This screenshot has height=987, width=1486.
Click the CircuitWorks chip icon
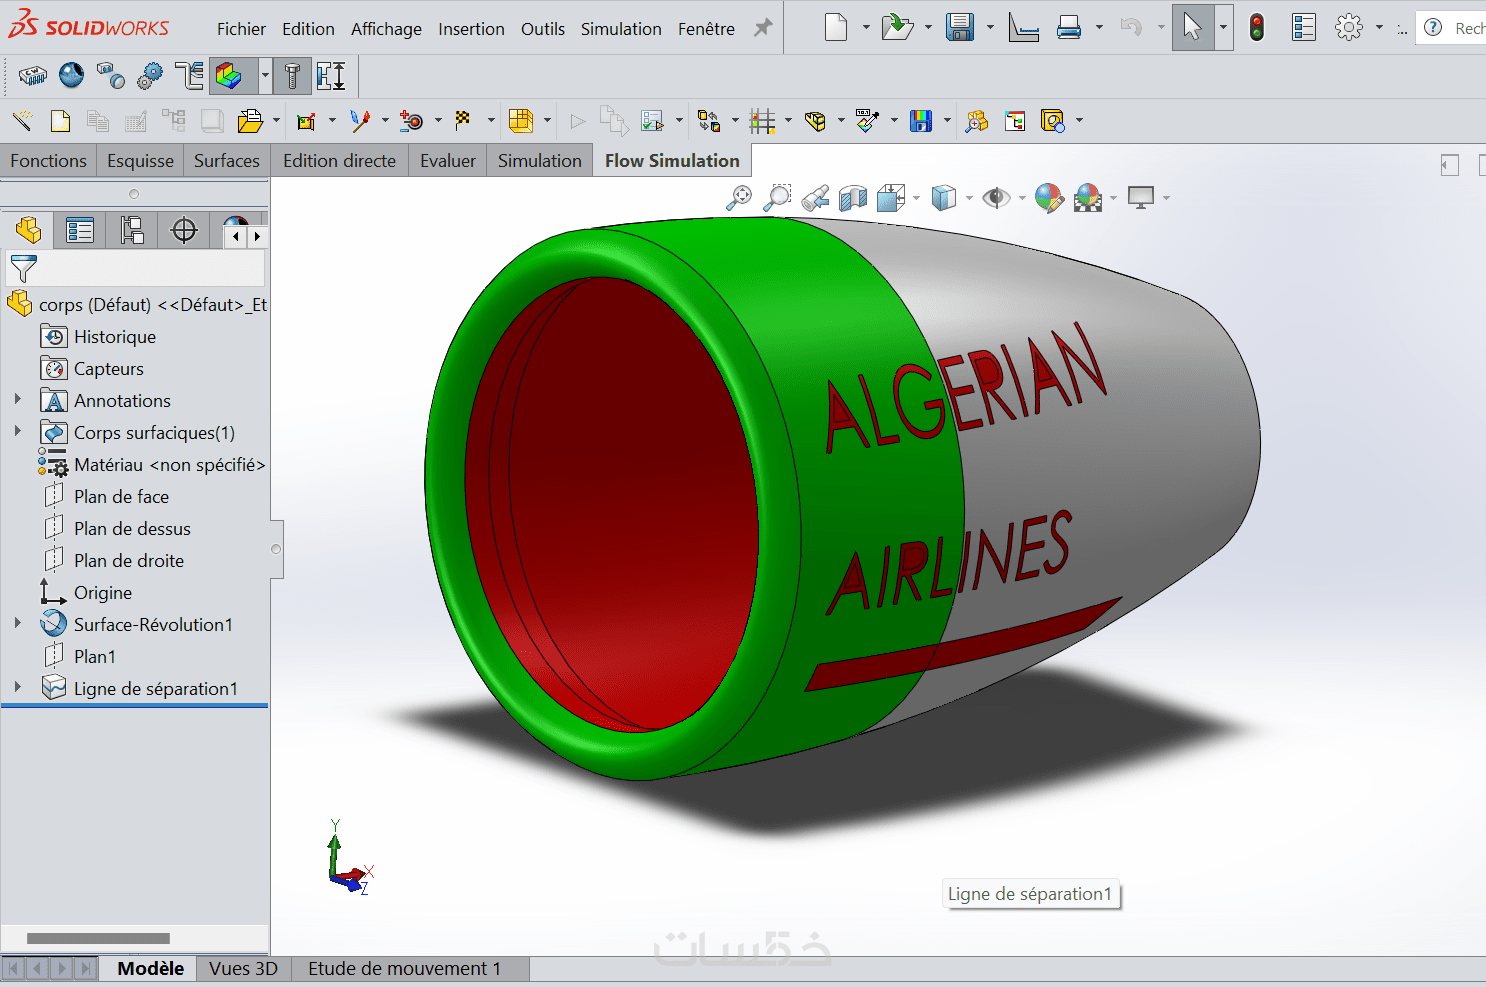point(33,75)
